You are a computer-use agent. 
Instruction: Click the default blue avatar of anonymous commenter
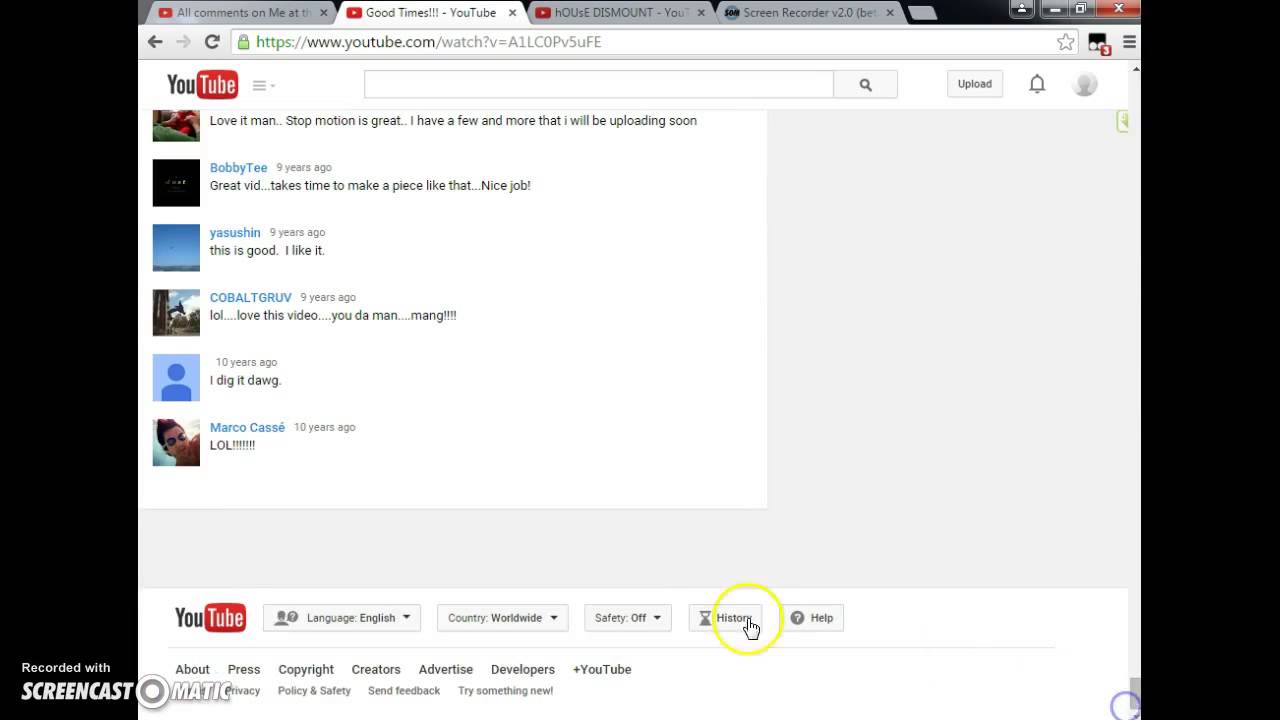[x=176, y=377]
